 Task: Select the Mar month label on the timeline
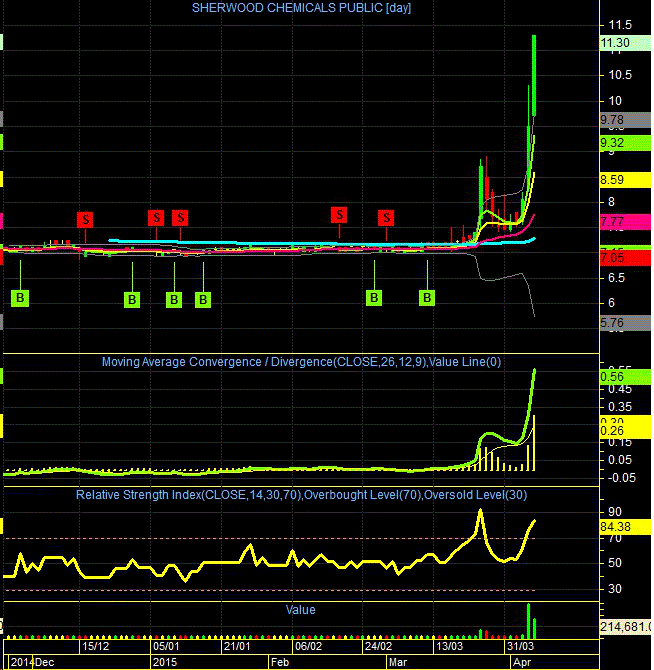tap(398, 662)
